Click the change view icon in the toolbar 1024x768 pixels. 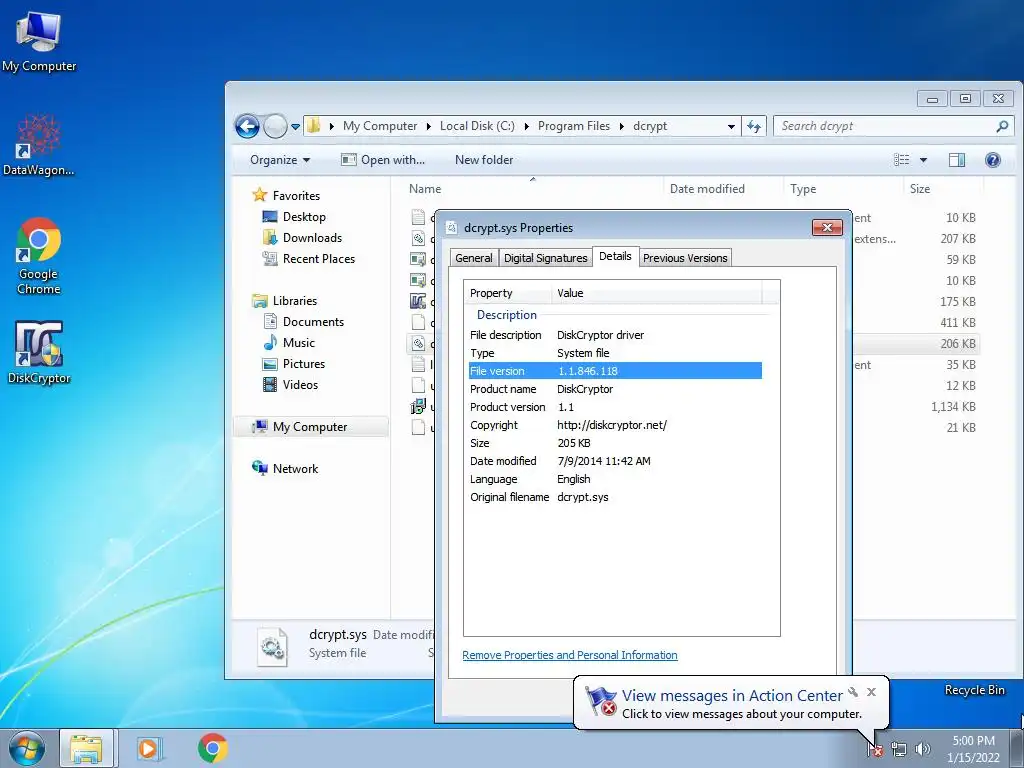coord(901,160)
